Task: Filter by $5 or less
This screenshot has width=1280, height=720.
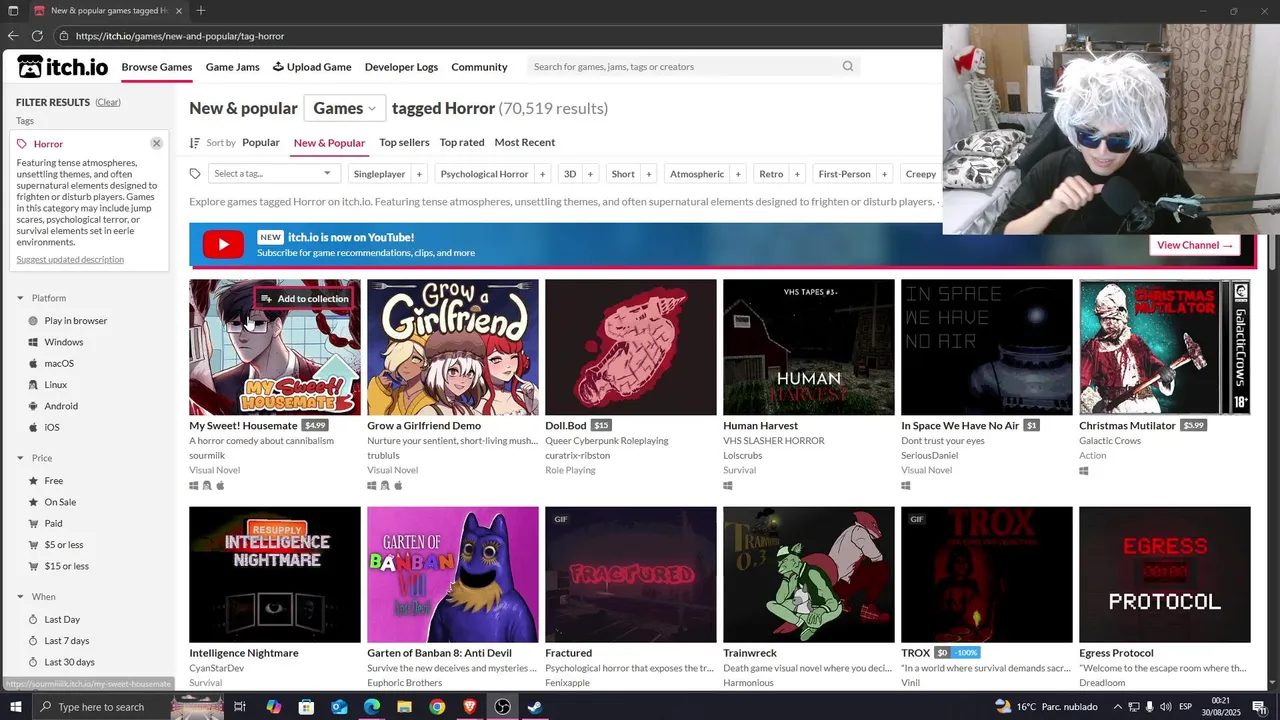Action: (x=64, y=545)
